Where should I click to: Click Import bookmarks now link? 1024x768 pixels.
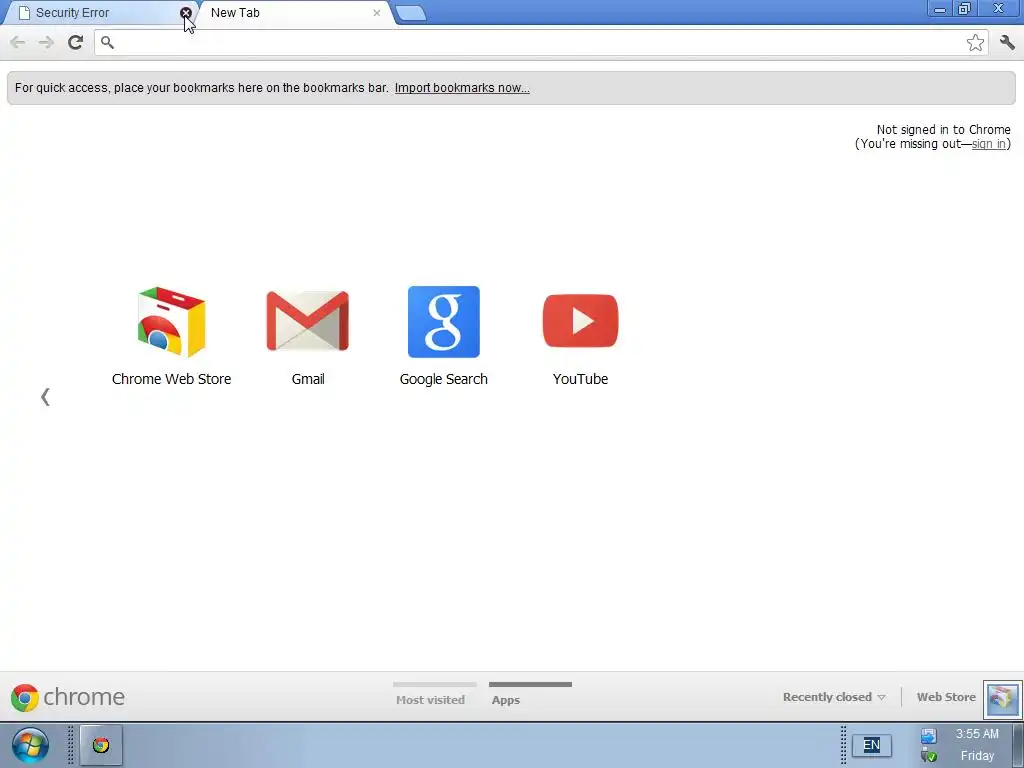[462, 88]
